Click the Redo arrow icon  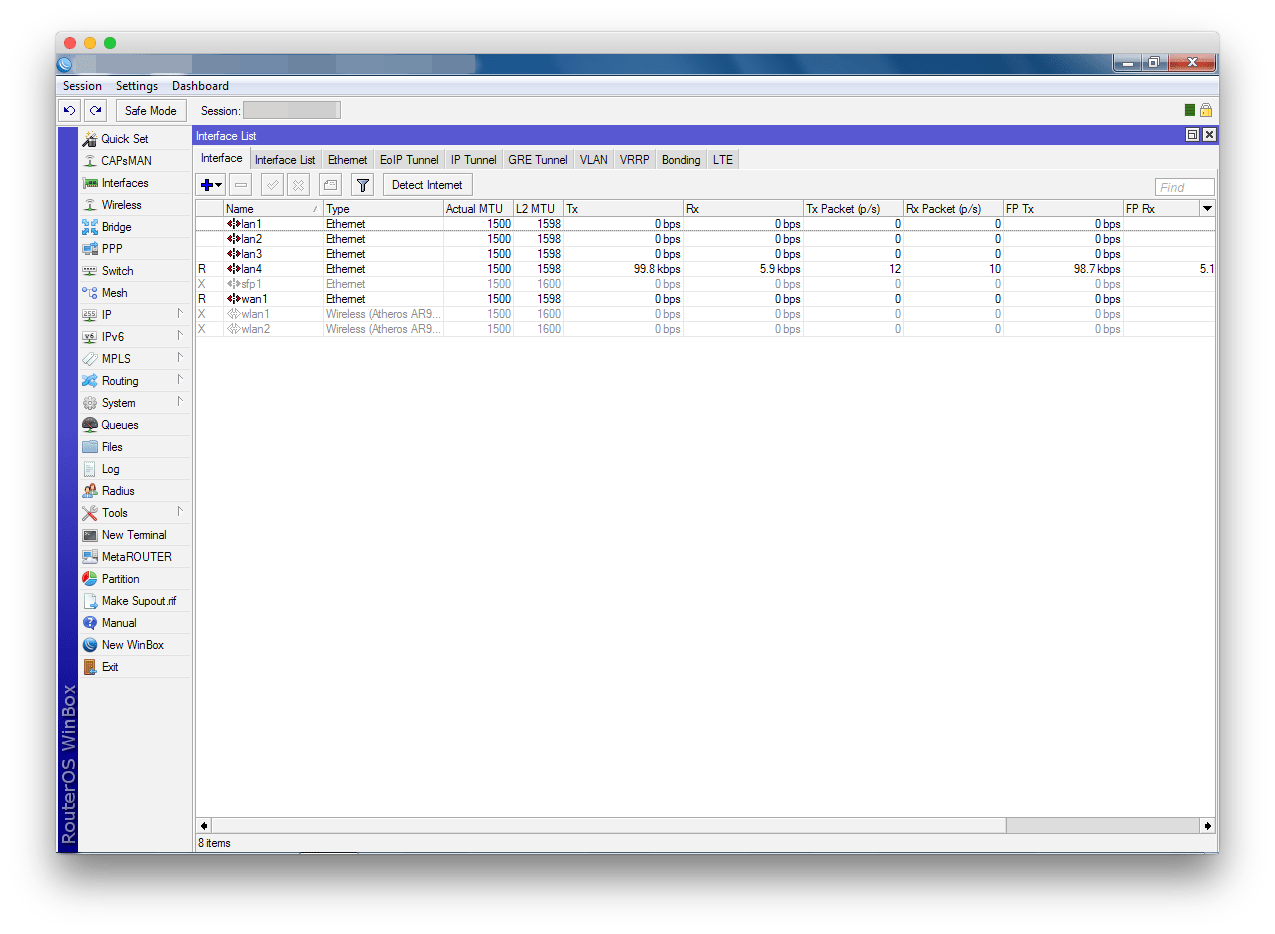pos(94,111)
